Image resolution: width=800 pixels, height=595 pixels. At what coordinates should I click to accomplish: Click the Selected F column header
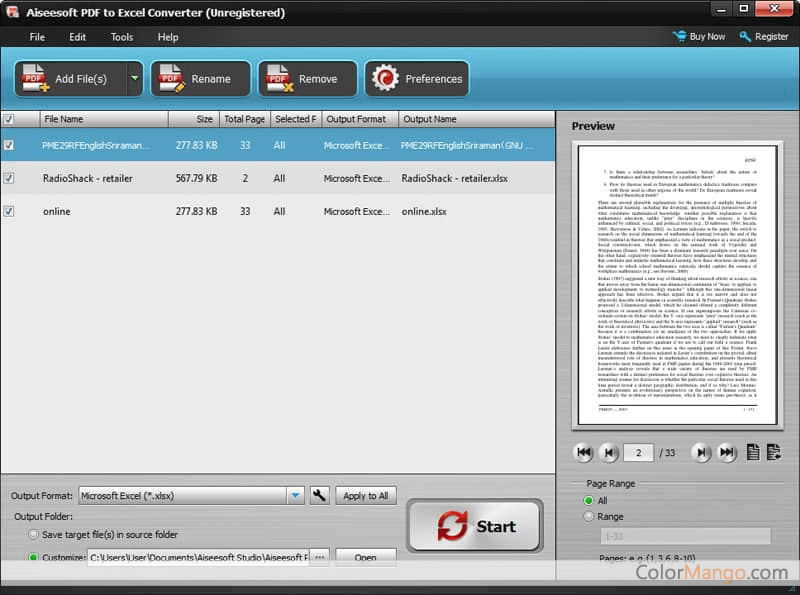point(296,119)
